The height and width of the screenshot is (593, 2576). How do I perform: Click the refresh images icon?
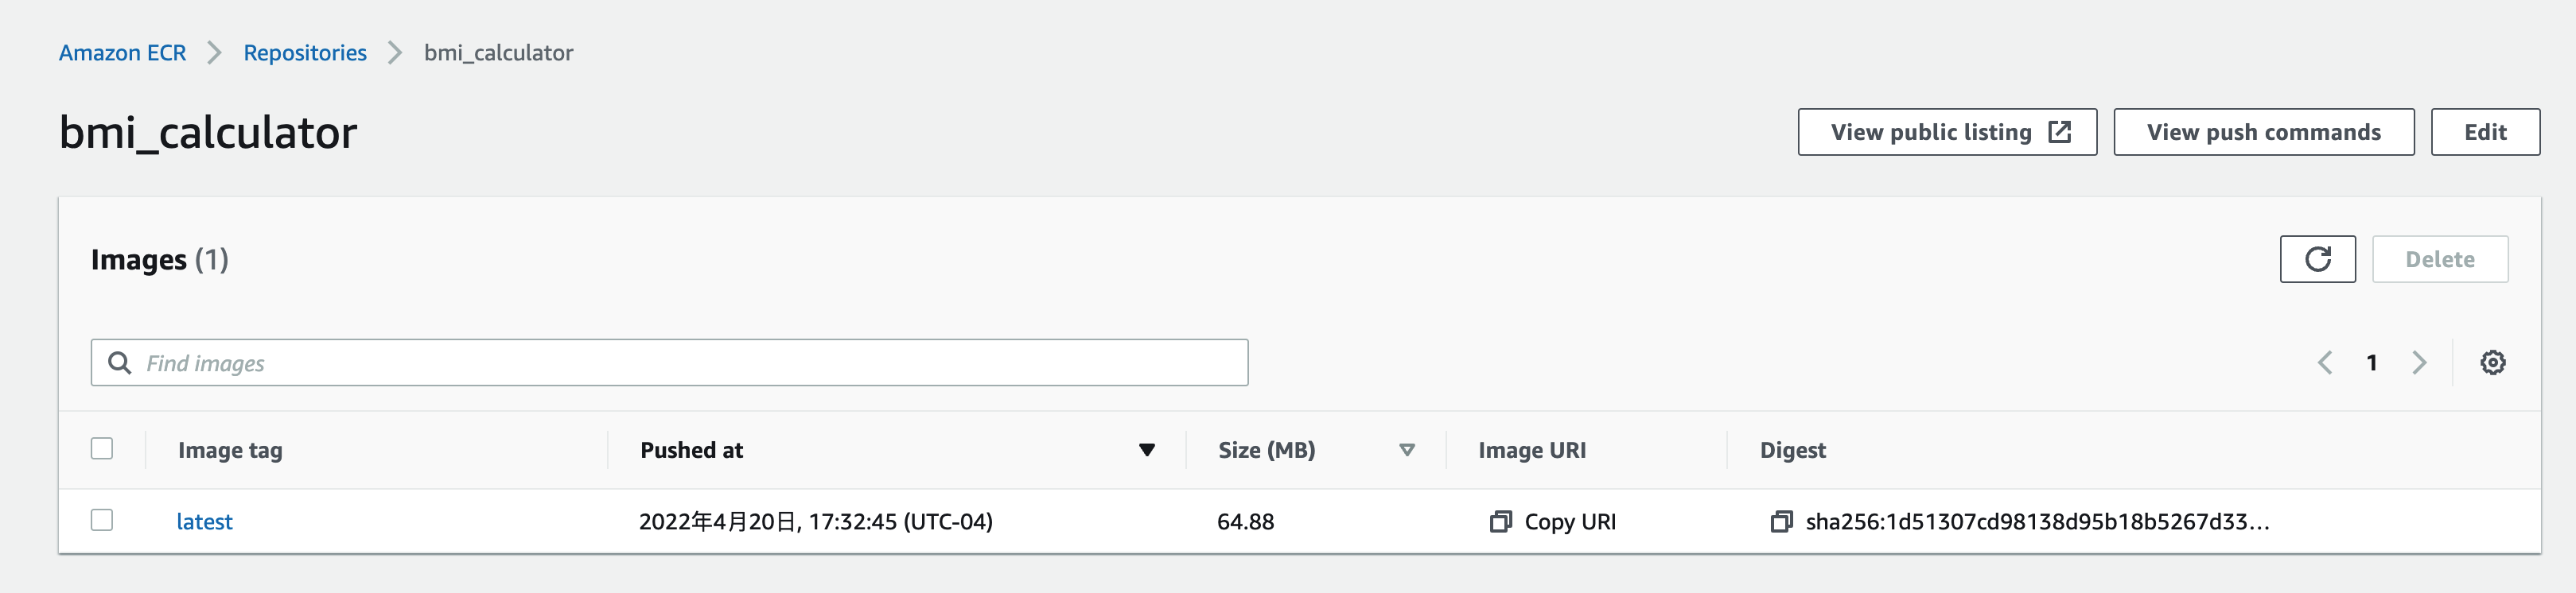[x=2318, y=258]
